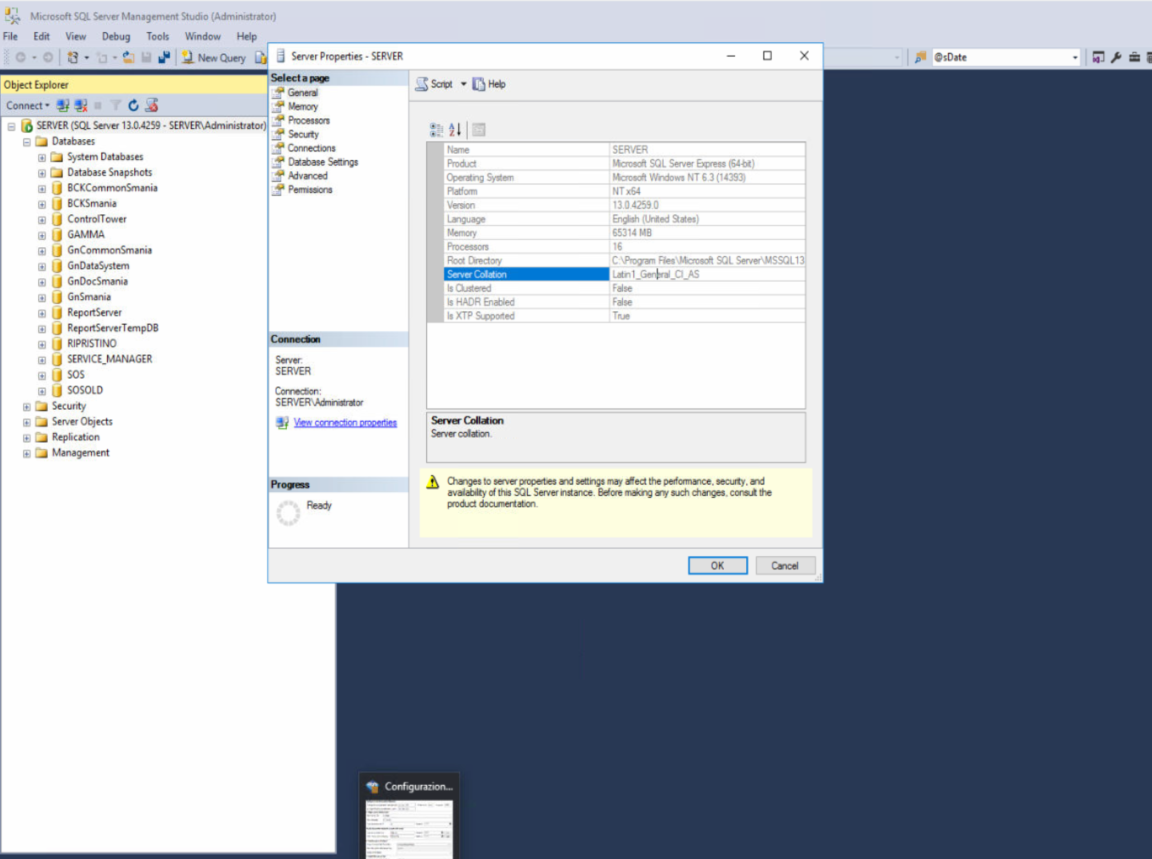Click the Disconnect icon in Object Explorer toolbar
Image resolution: width=1152 pixels, height=859 pixels.
80,105
